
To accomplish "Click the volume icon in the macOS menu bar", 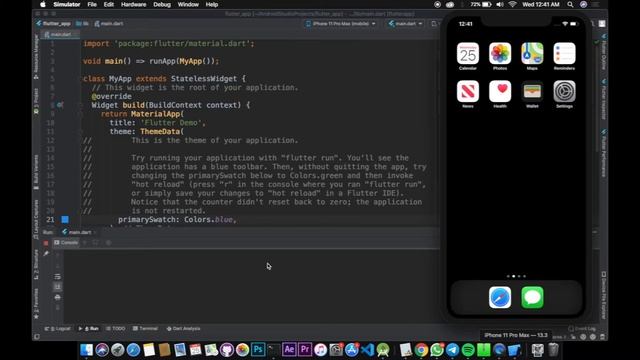I will tap(500, 4).
